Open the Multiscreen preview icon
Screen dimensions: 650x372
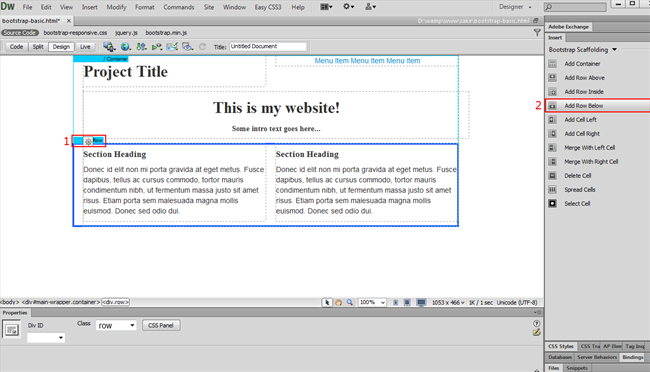109,47
